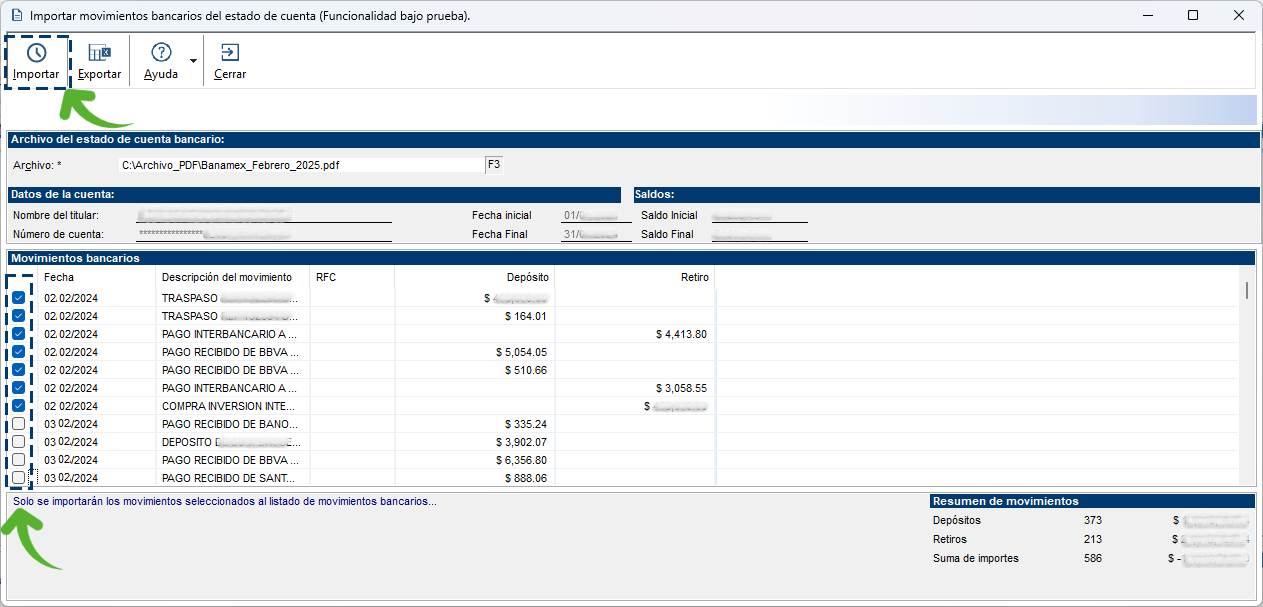Uncheck the $ 4,413.80 PAGO INTERBANCARIO checkbox
The height and width of the screenshot is (607, 1263).
19,333
